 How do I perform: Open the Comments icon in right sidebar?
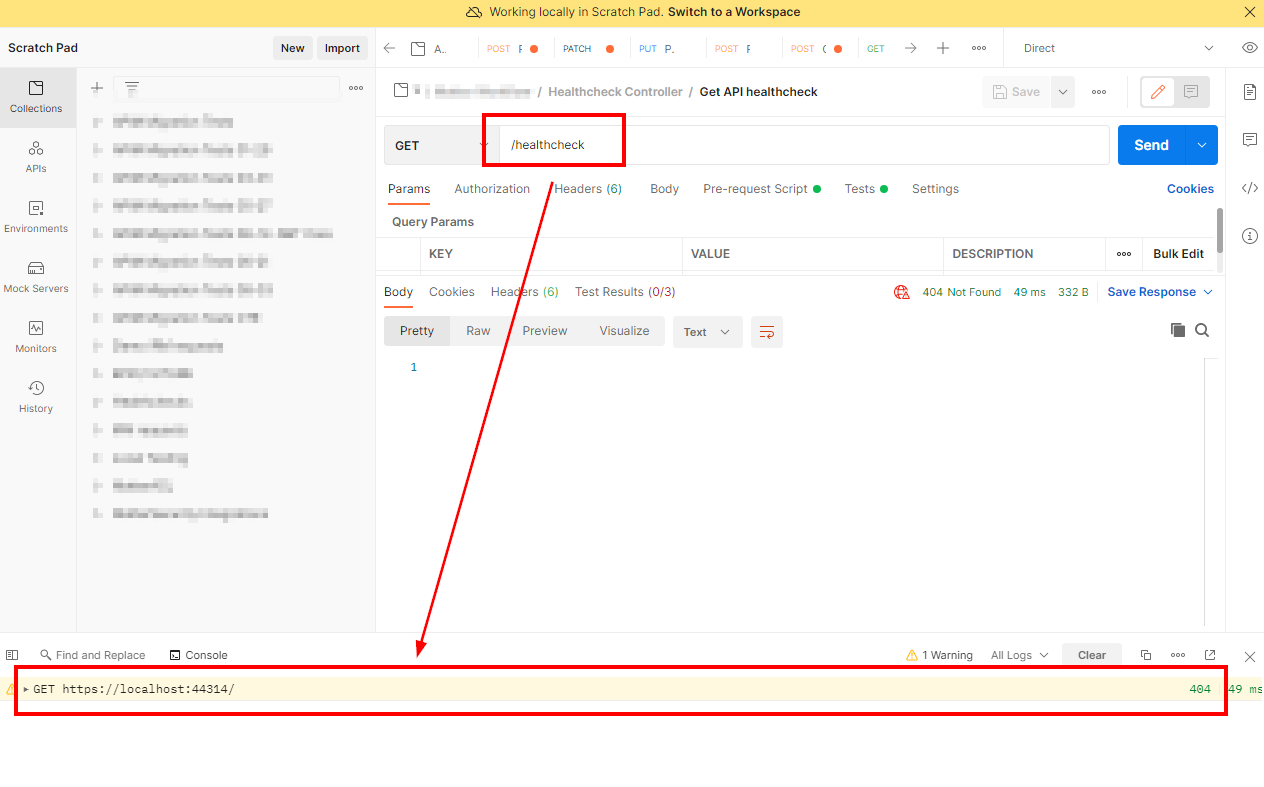pyautogui.click(x=1250, y=140)
